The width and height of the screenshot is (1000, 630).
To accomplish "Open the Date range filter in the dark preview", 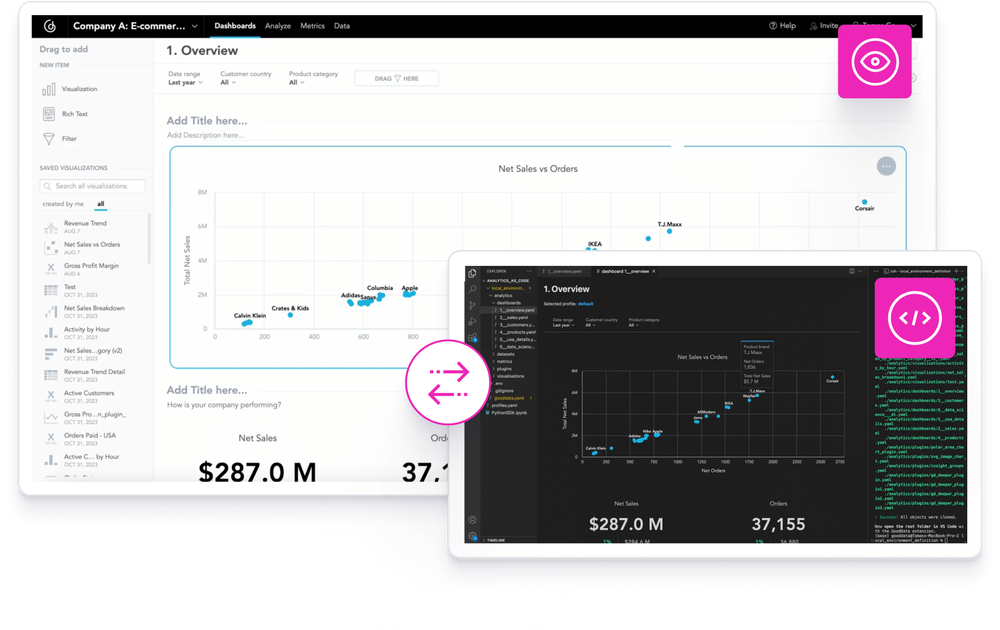I will point(563,323).
